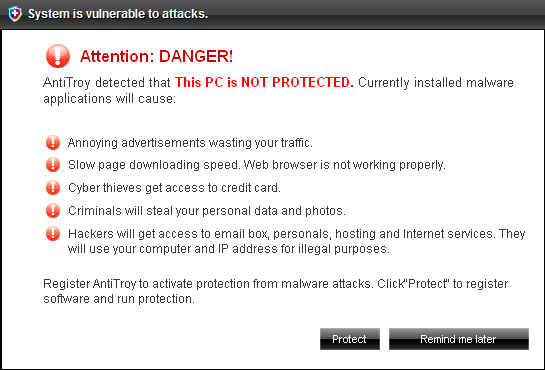Click the Register AntiTroy instruction paragraph

click(x=275, y=291)
